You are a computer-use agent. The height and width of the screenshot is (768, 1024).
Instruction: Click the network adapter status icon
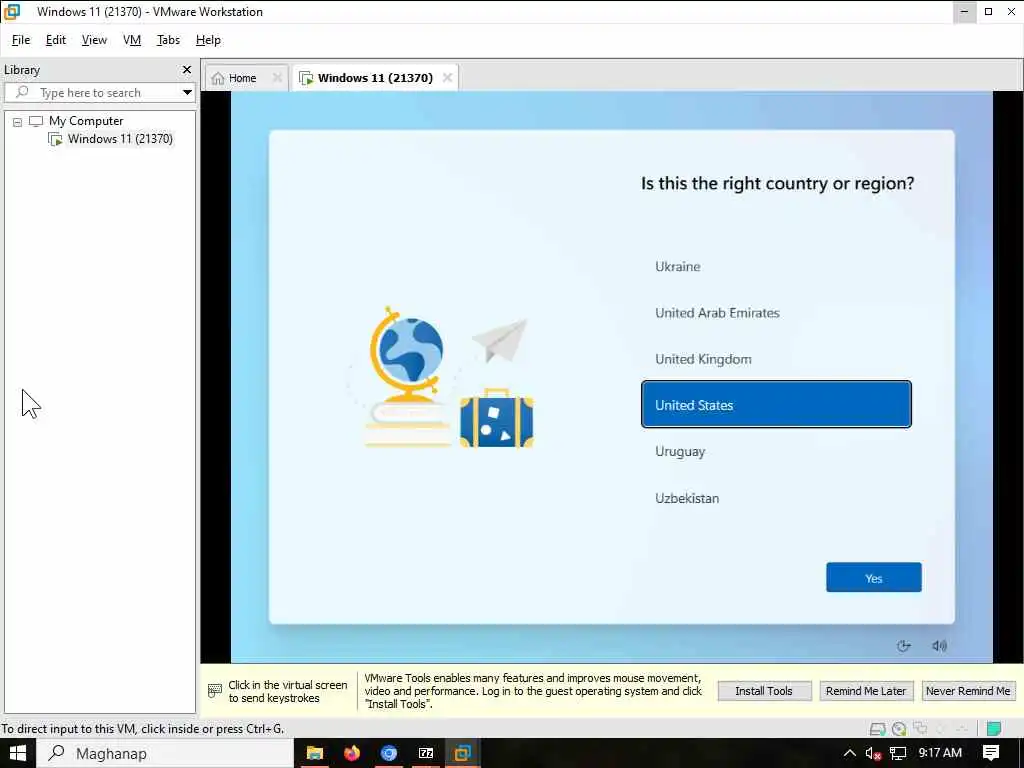tap(921, 729)
